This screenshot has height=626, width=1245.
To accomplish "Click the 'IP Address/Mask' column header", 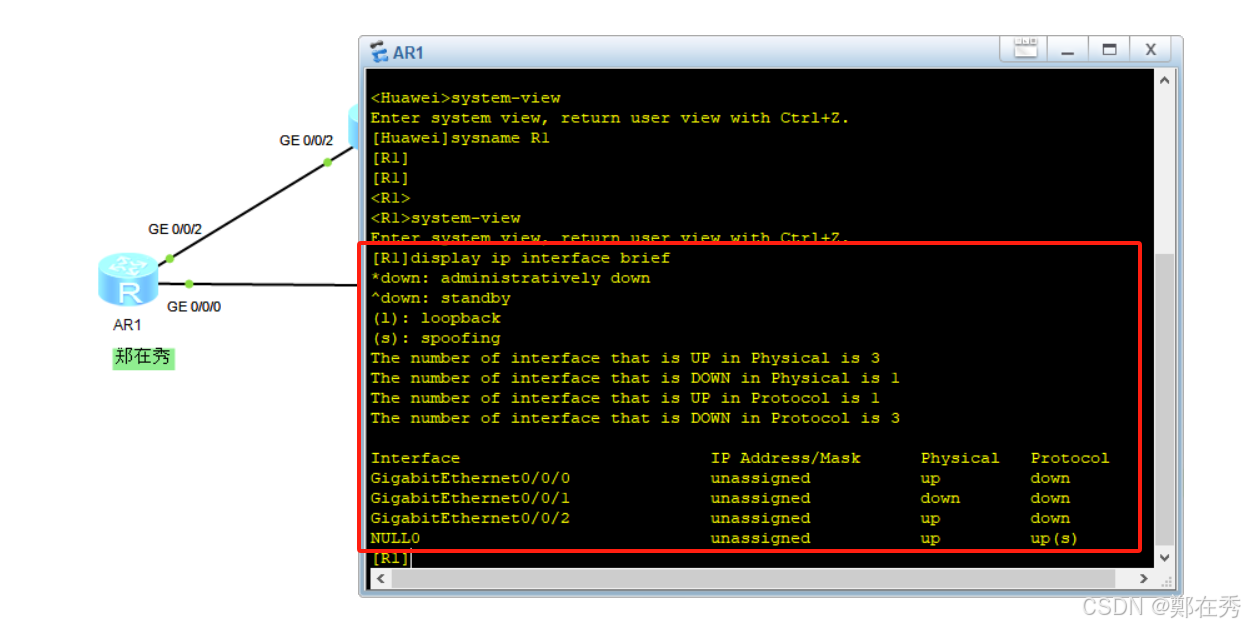I will pyautogui.click(x=785, y=458).
